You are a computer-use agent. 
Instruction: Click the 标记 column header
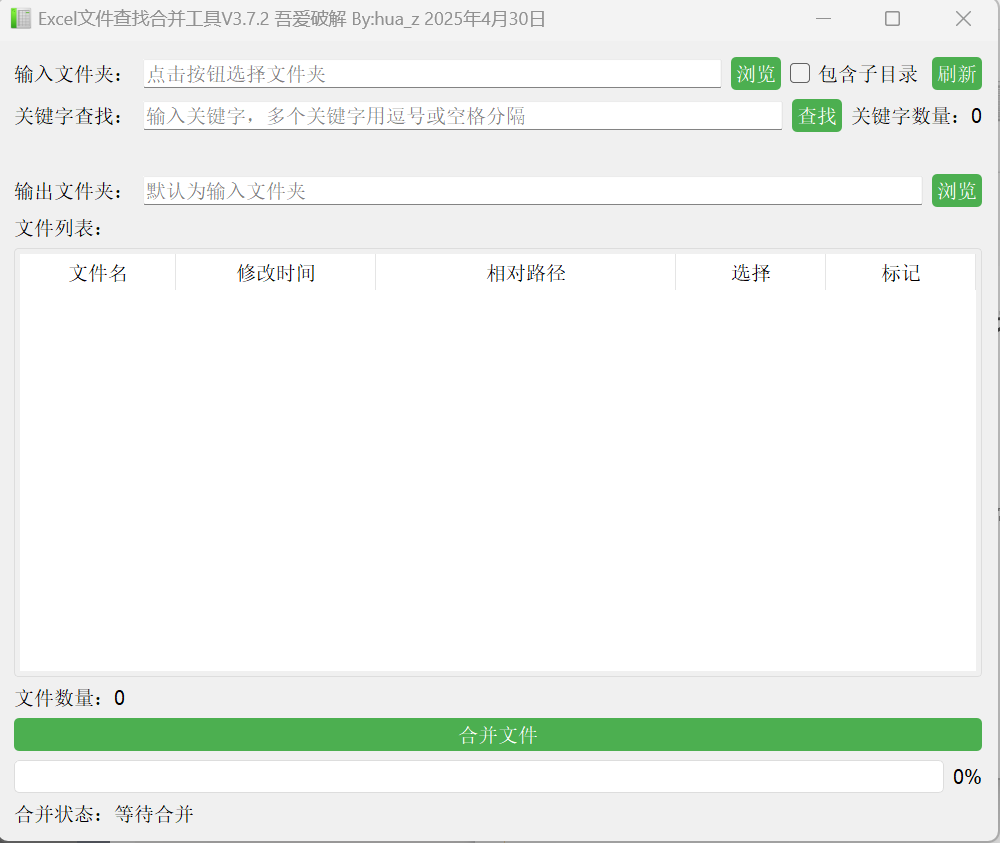pos(901,273)
